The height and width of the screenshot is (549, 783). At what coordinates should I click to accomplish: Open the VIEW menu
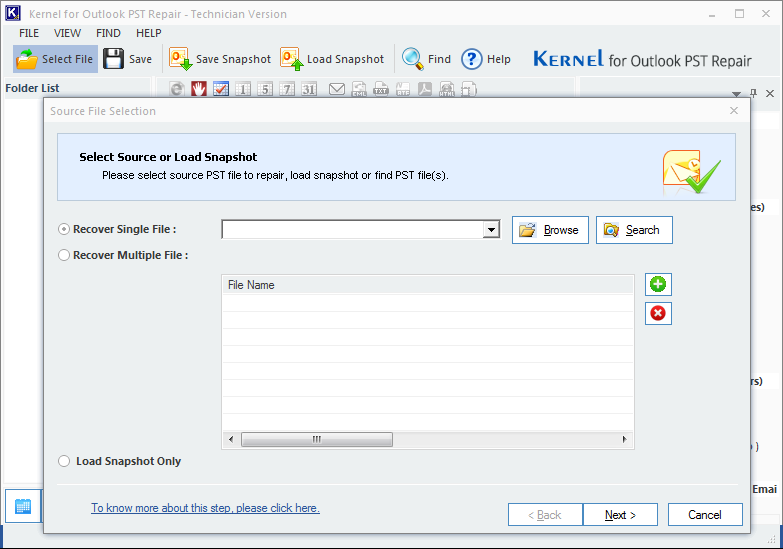[67, 33]
